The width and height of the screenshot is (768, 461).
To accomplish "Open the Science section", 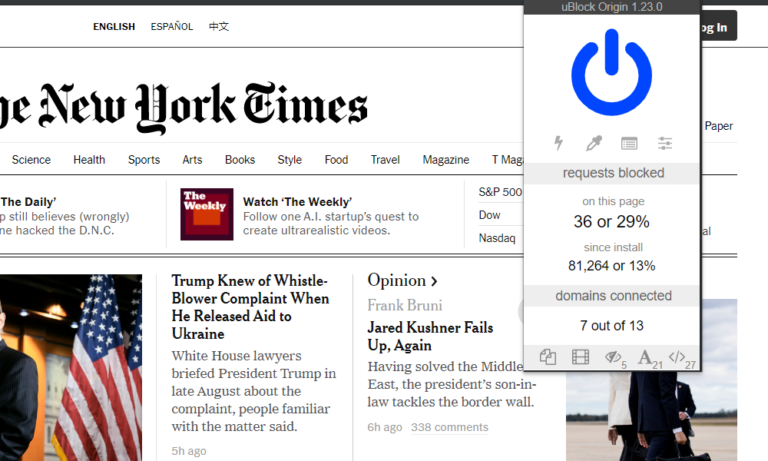I will click(31, 160).
